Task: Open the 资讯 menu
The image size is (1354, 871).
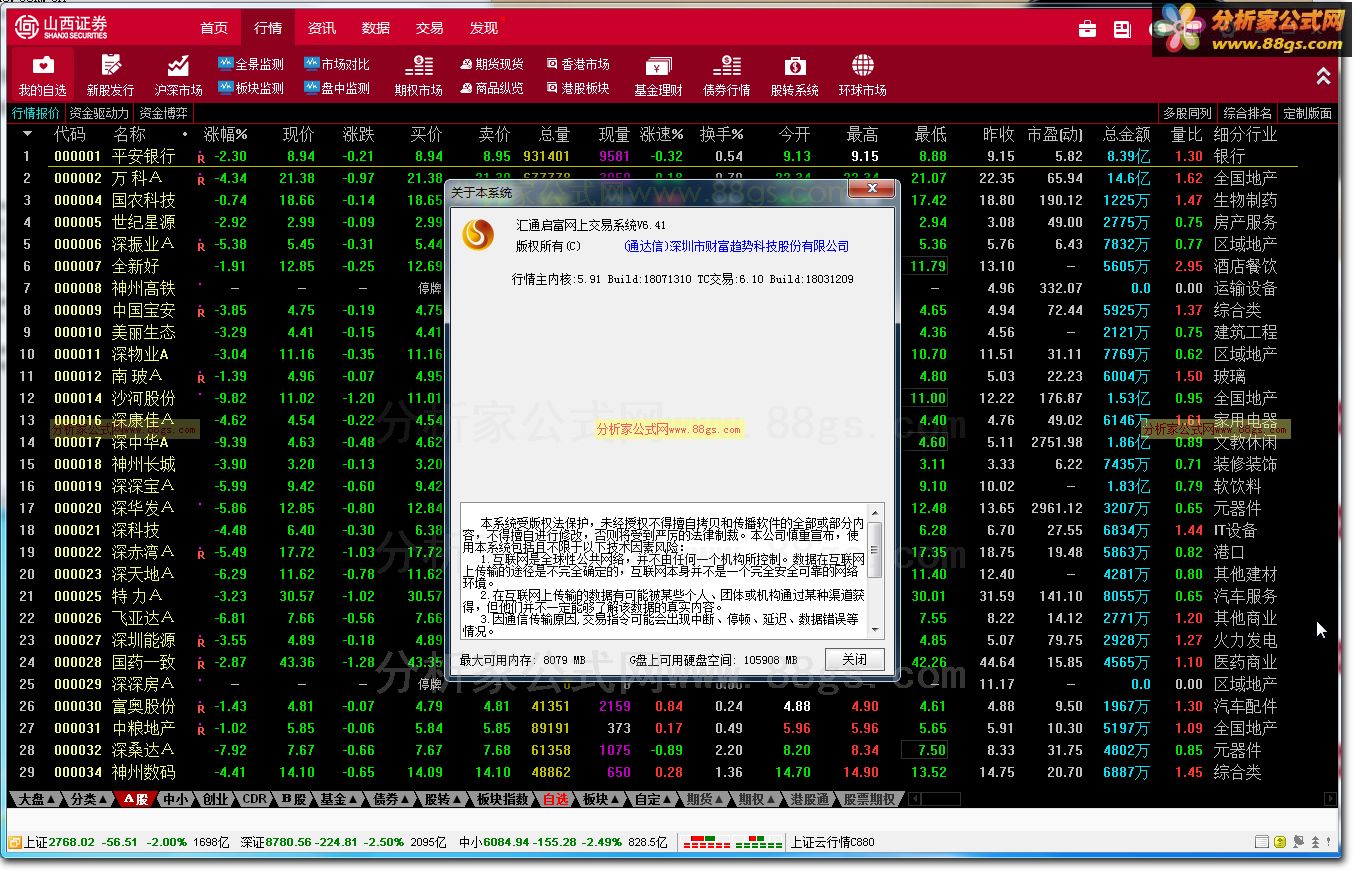Action: [x=322, y=28]
